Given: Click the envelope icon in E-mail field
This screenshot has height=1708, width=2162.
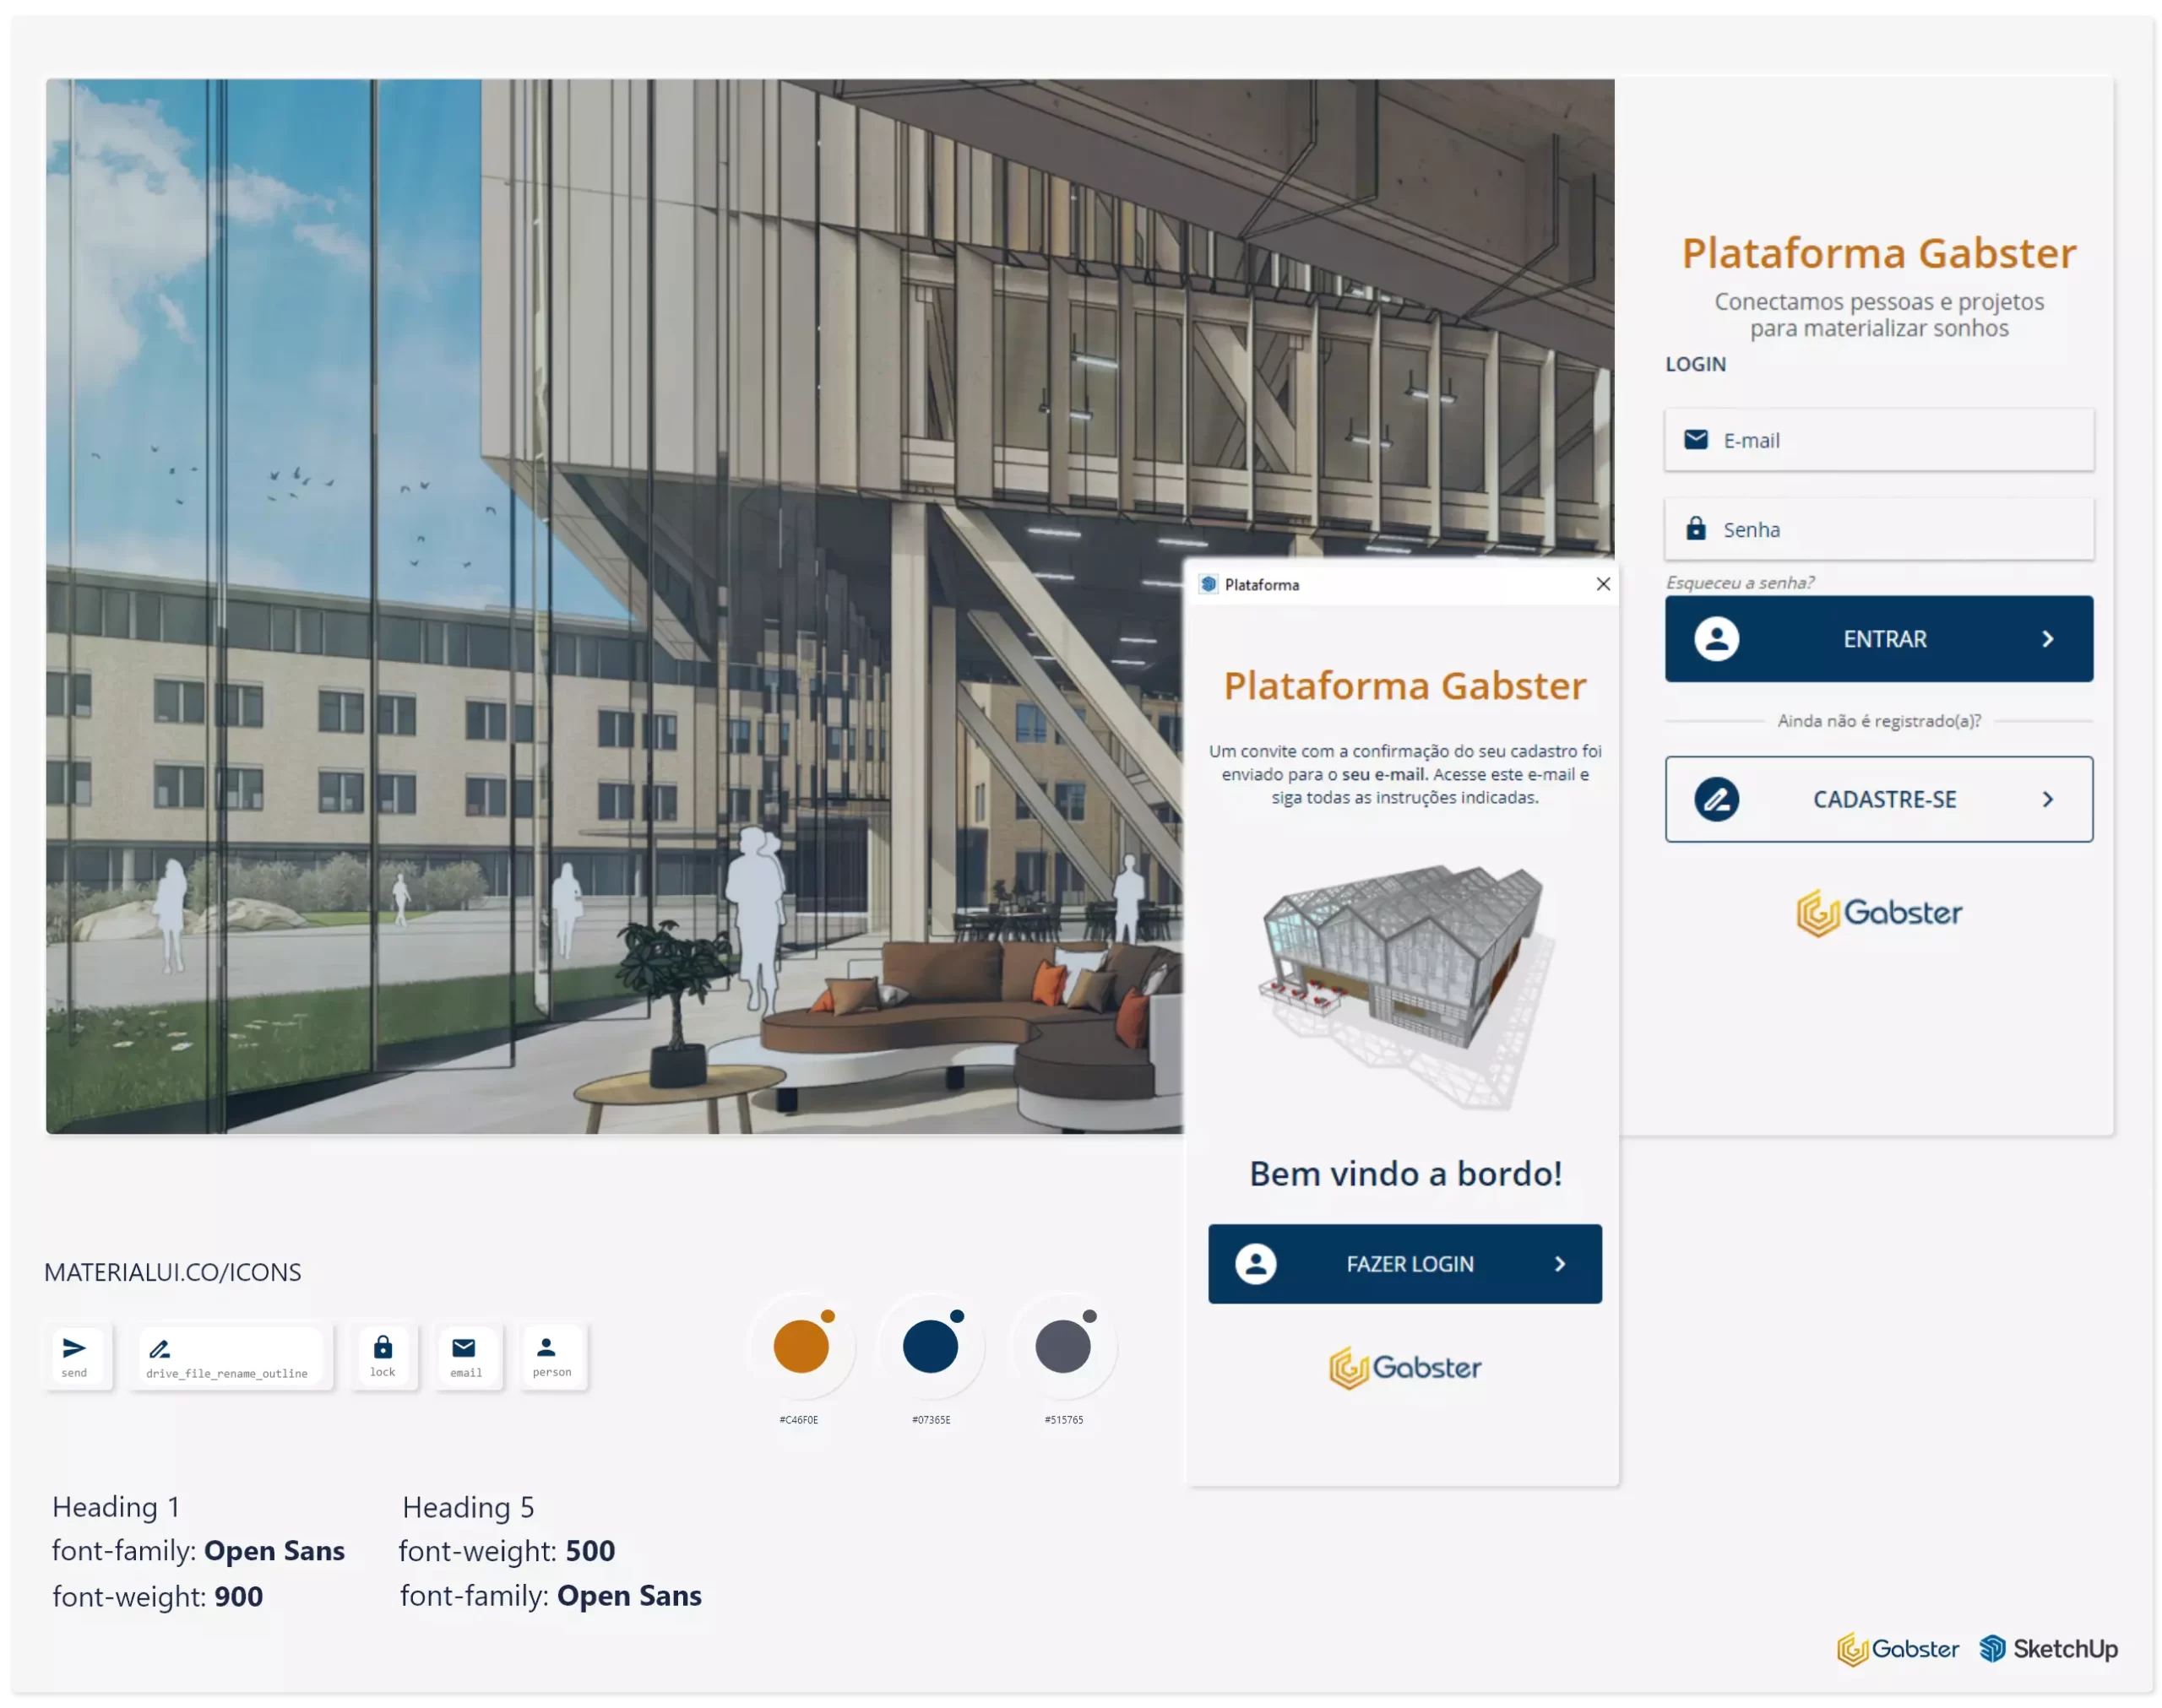Looking at the screenshot, I should click(1695, 440).
